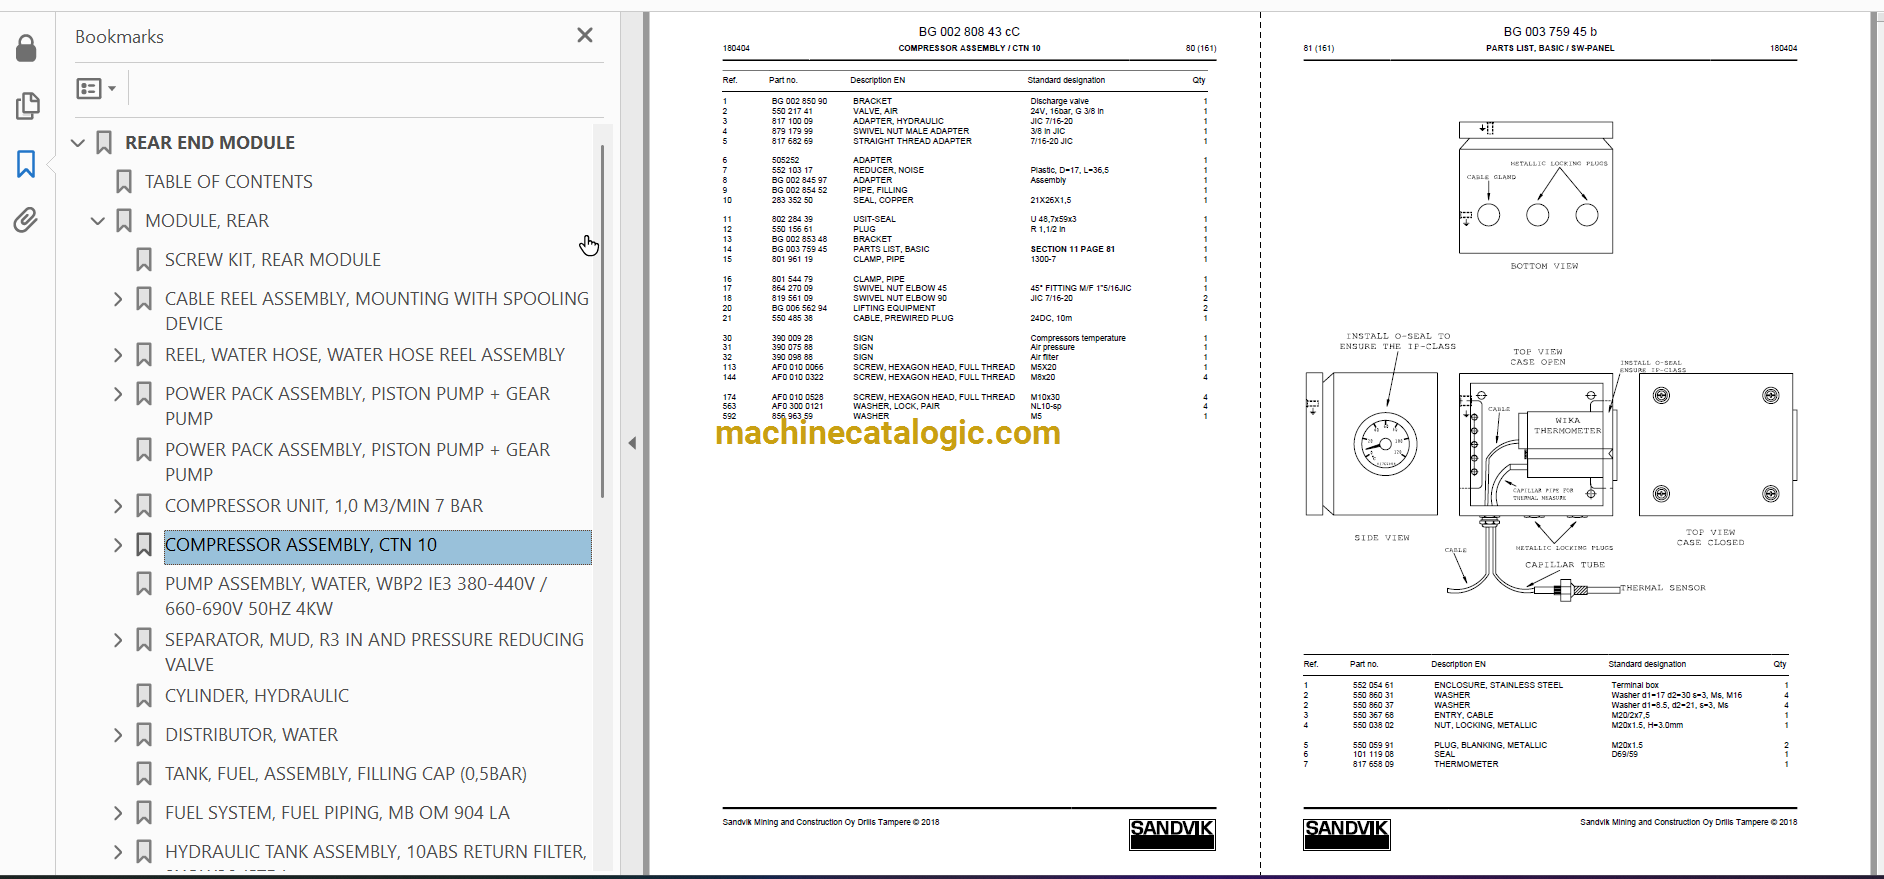Click part number BG 002 850 90
This screenshot has width=1884, height=879.
pos(799,101)
